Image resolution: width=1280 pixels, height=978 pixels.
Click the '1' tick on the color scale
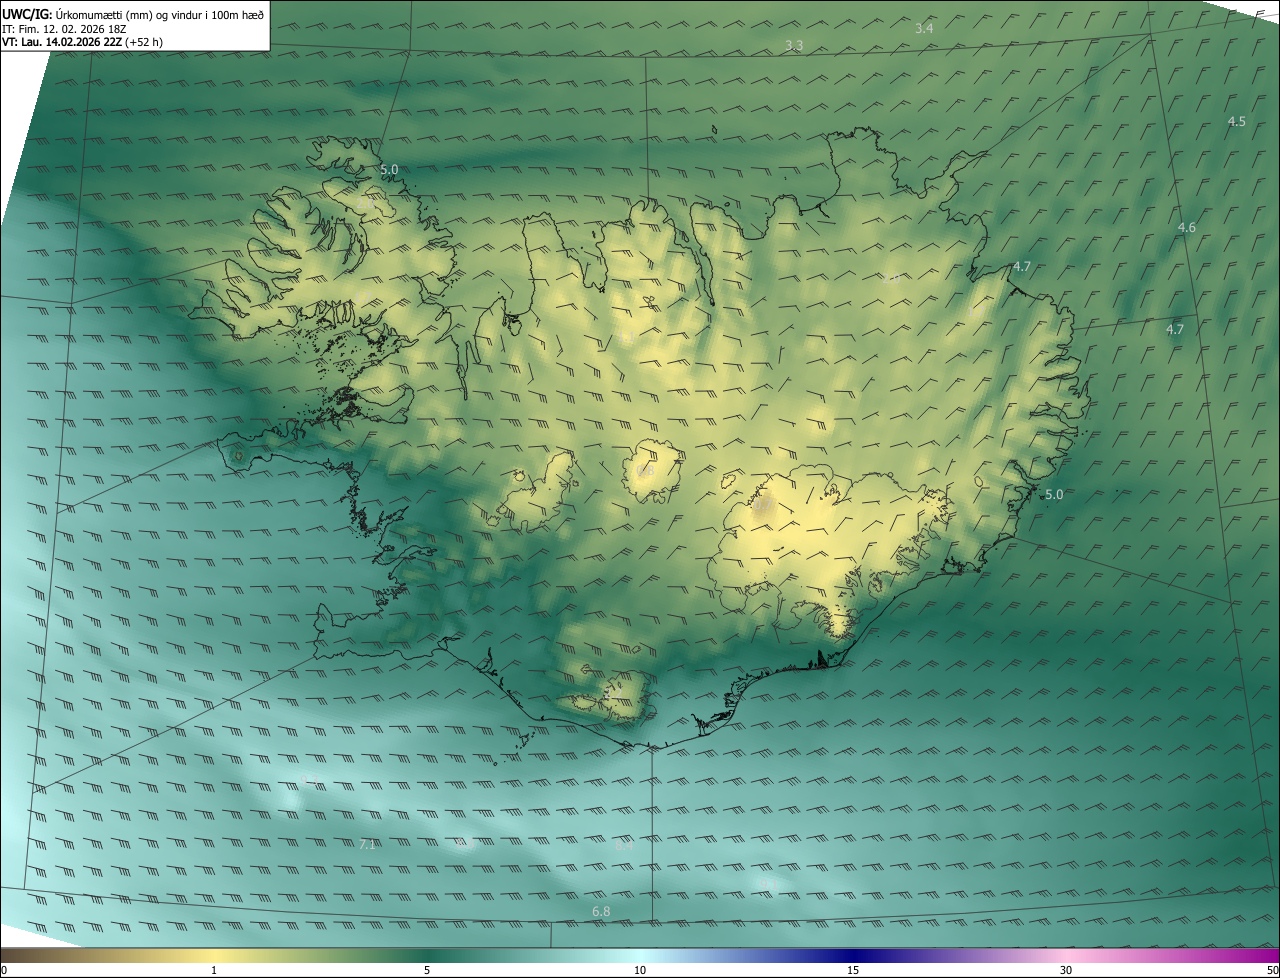pos(214,970)
